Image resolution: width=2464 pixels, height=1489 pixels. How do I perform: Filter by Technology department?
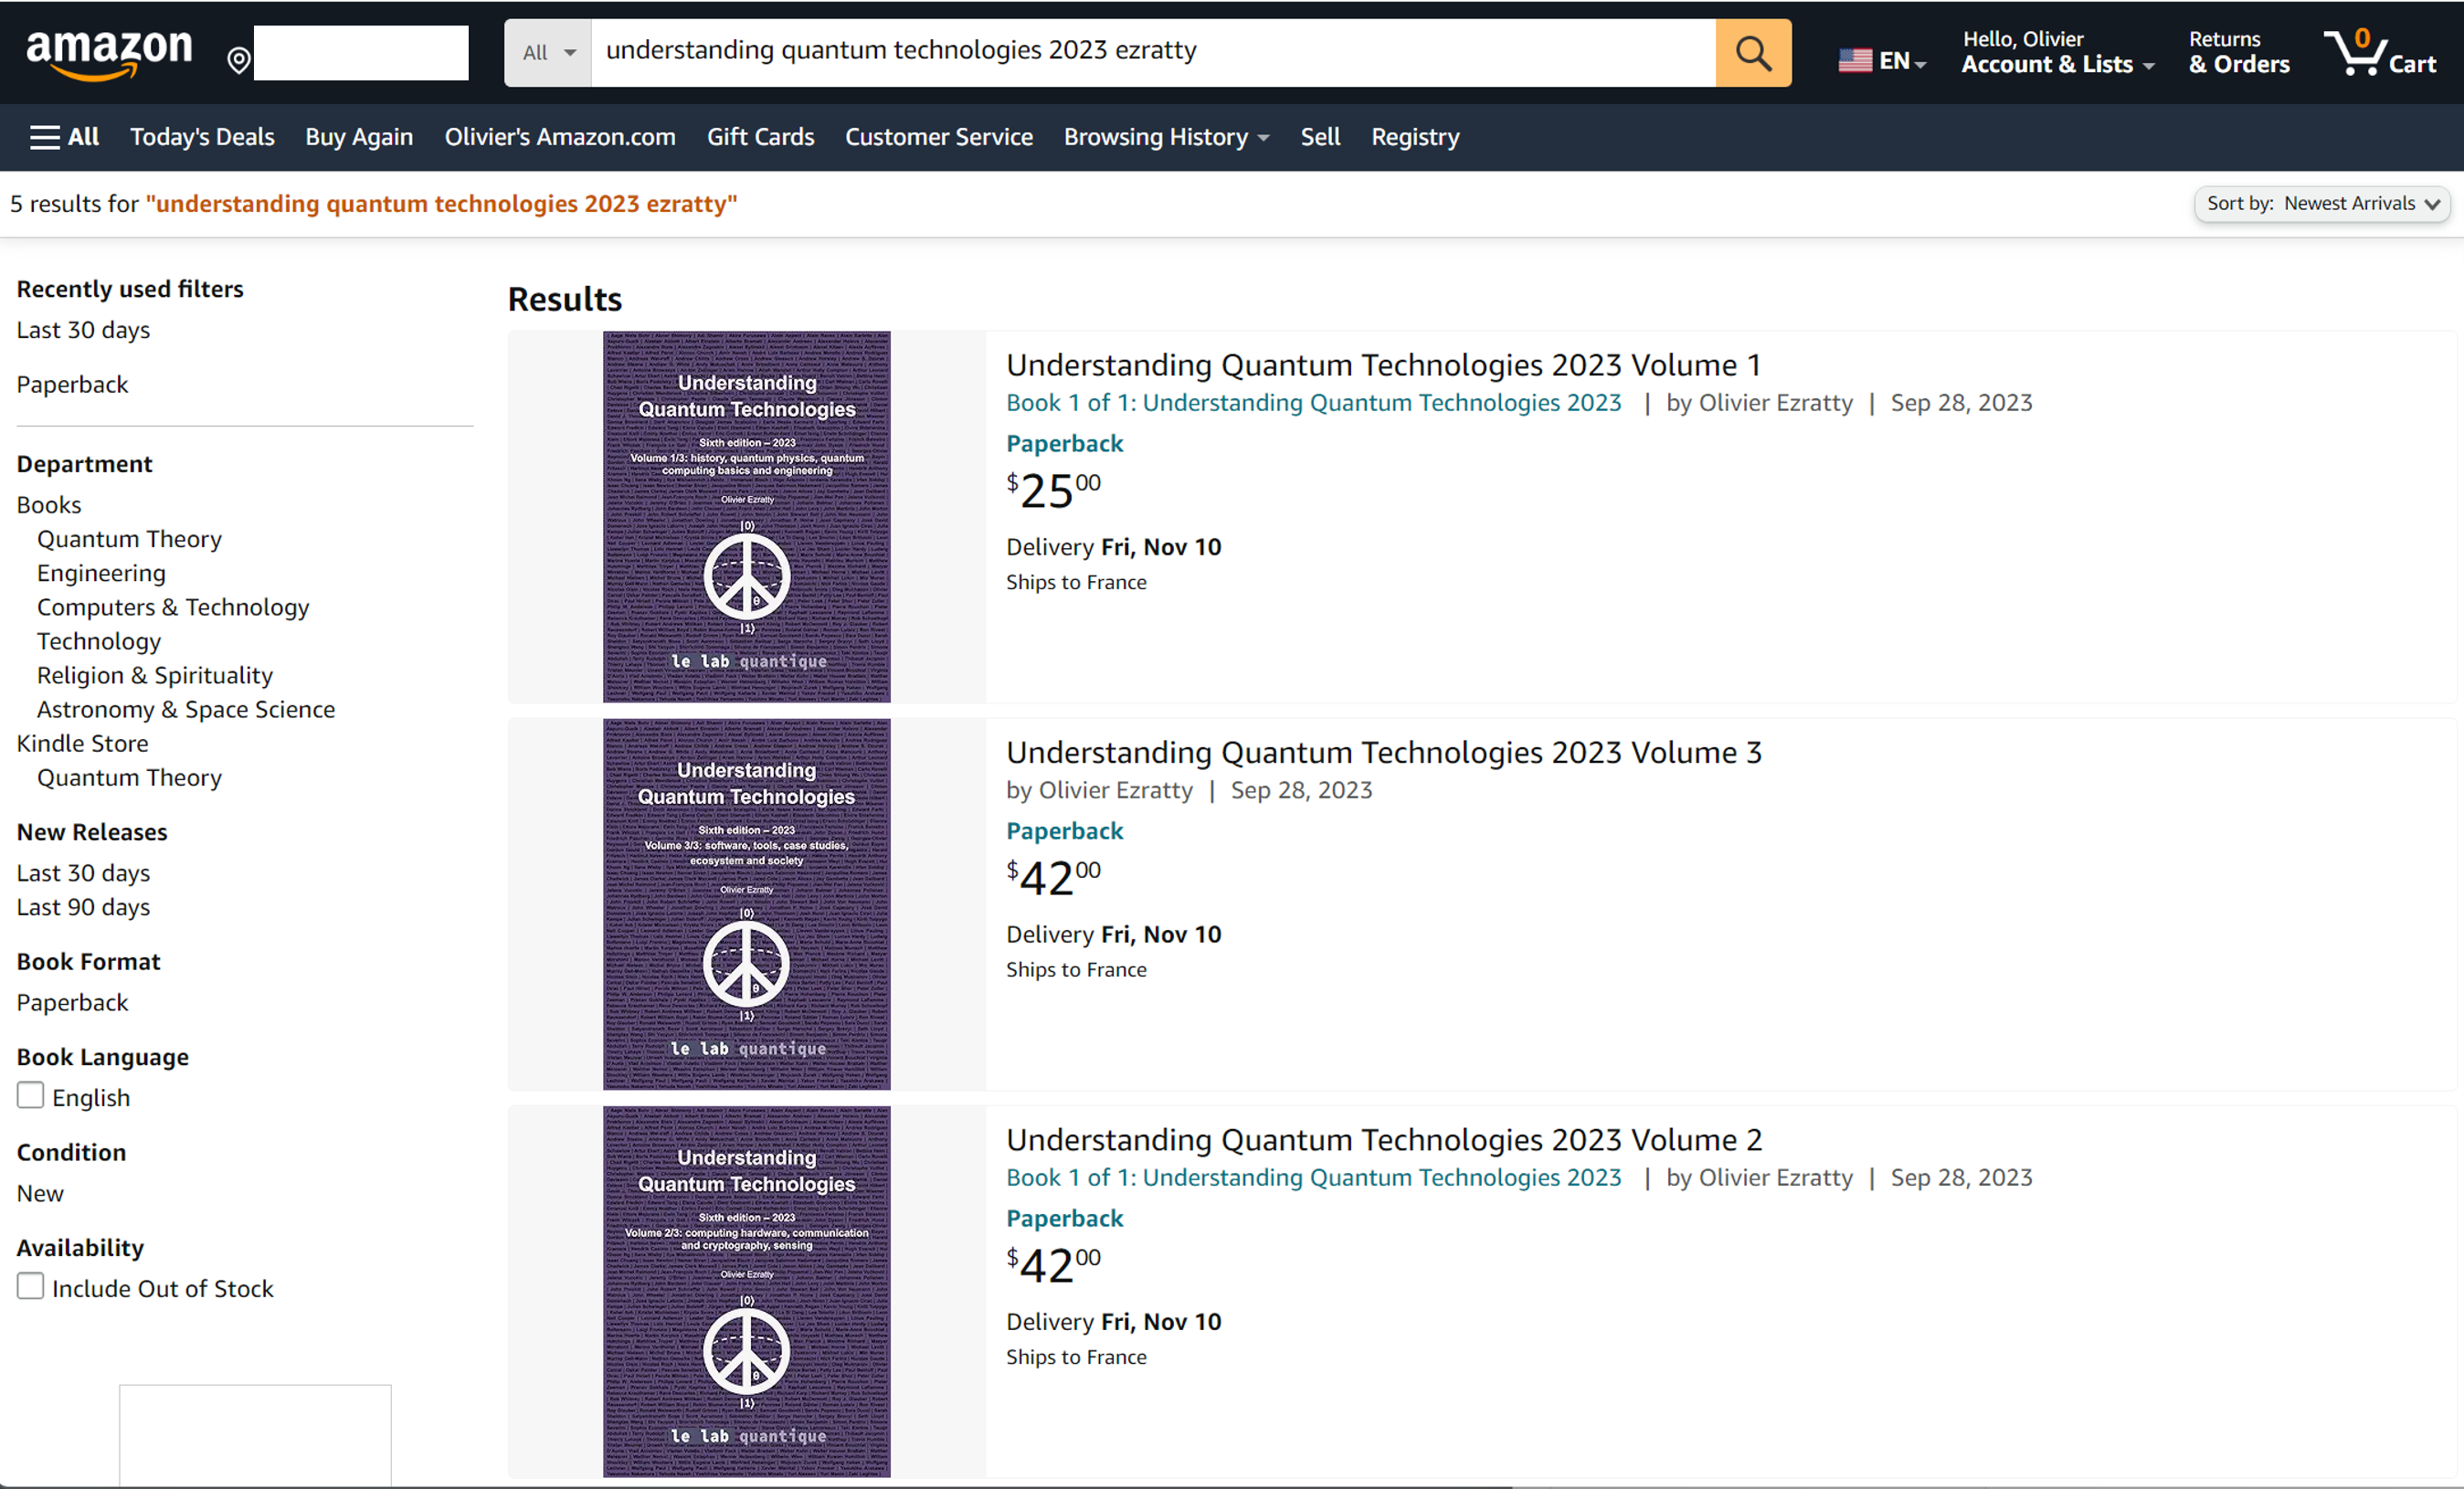[x=98, y=641]
